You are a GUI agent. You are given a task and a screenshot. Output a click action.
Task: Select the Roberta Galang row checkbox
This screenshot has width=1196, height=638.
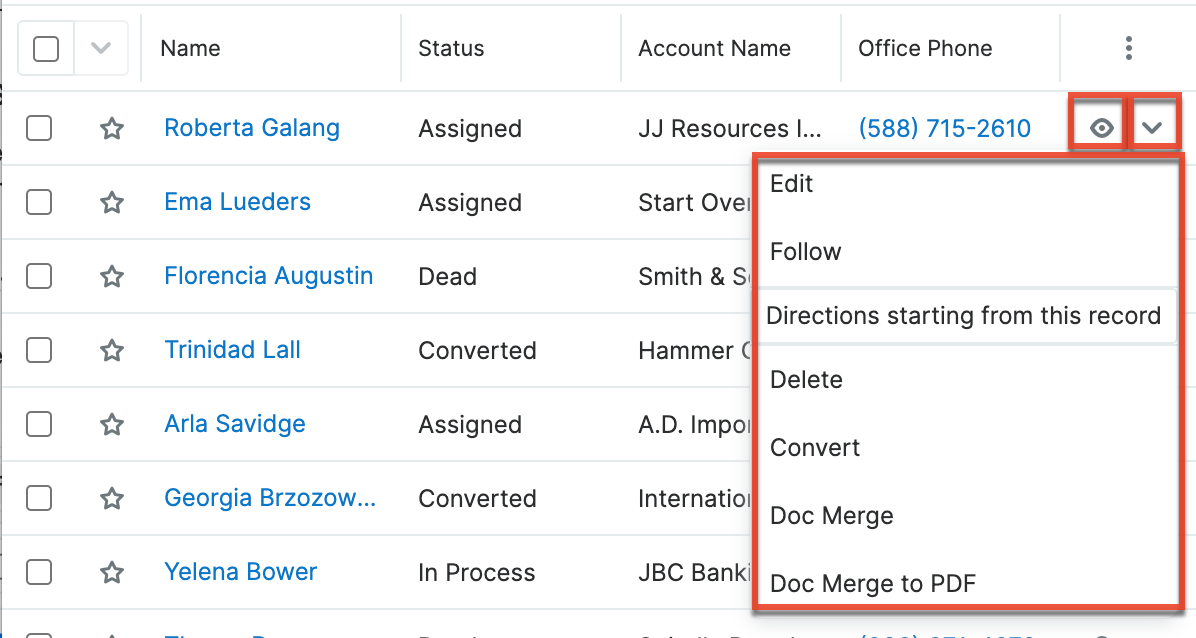pos(39,128)
